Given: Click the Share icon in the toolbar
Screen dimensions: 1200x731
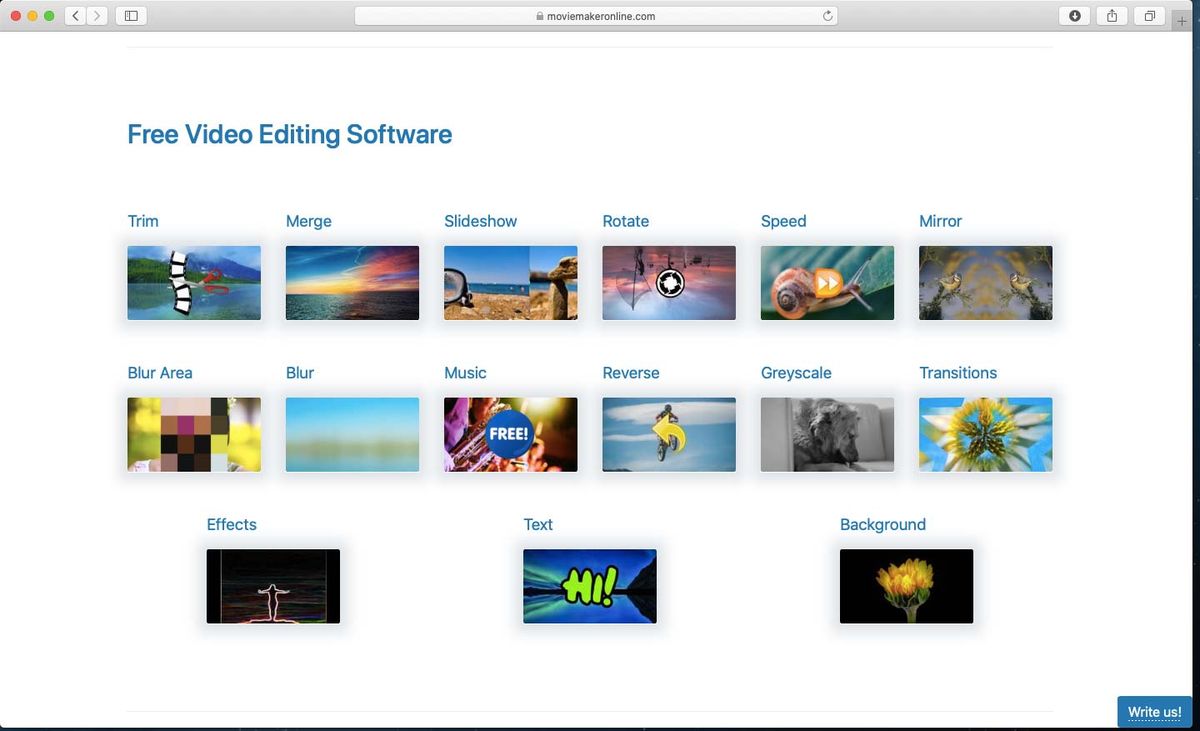Looking at the screenshot, I should [1112, 16].
